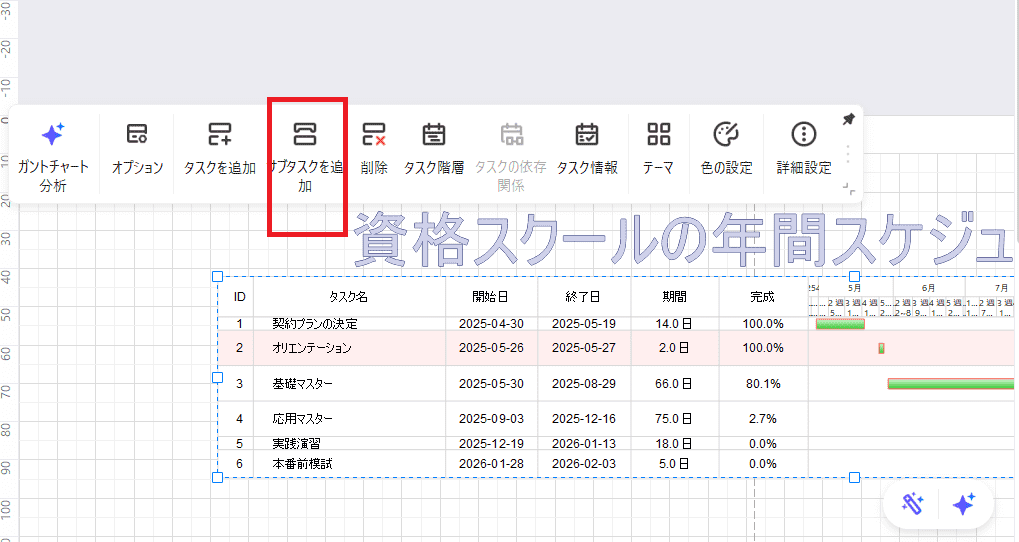1019x542 pixels.
Task: Open 色の設定 palette
Action: [726, 135]
